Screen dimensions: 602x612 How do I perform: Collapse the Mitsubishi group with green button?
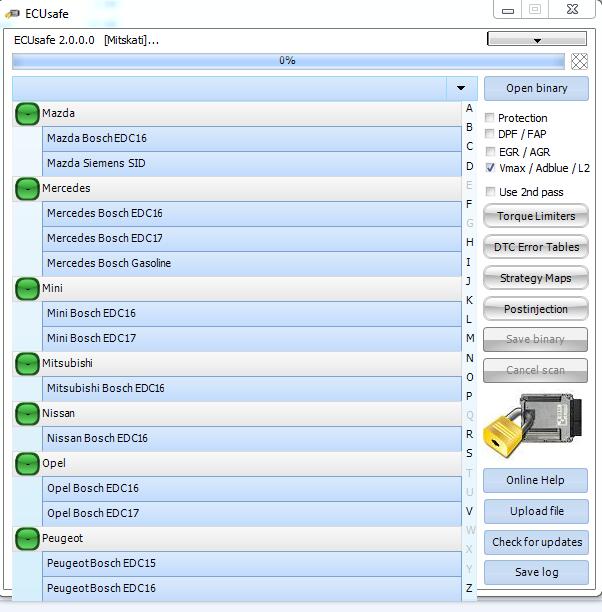tap(27, 364)
